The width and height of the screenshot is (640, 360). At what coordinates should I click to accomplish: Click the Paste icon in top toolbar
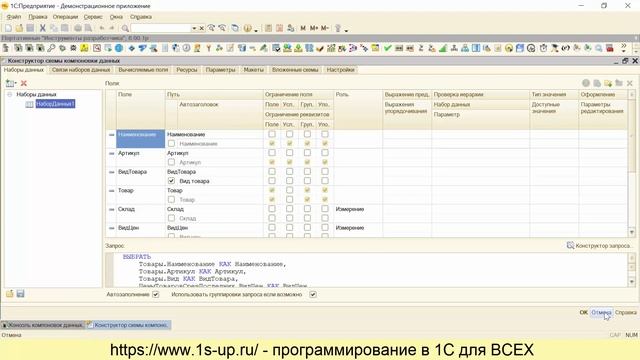(64, 28)
